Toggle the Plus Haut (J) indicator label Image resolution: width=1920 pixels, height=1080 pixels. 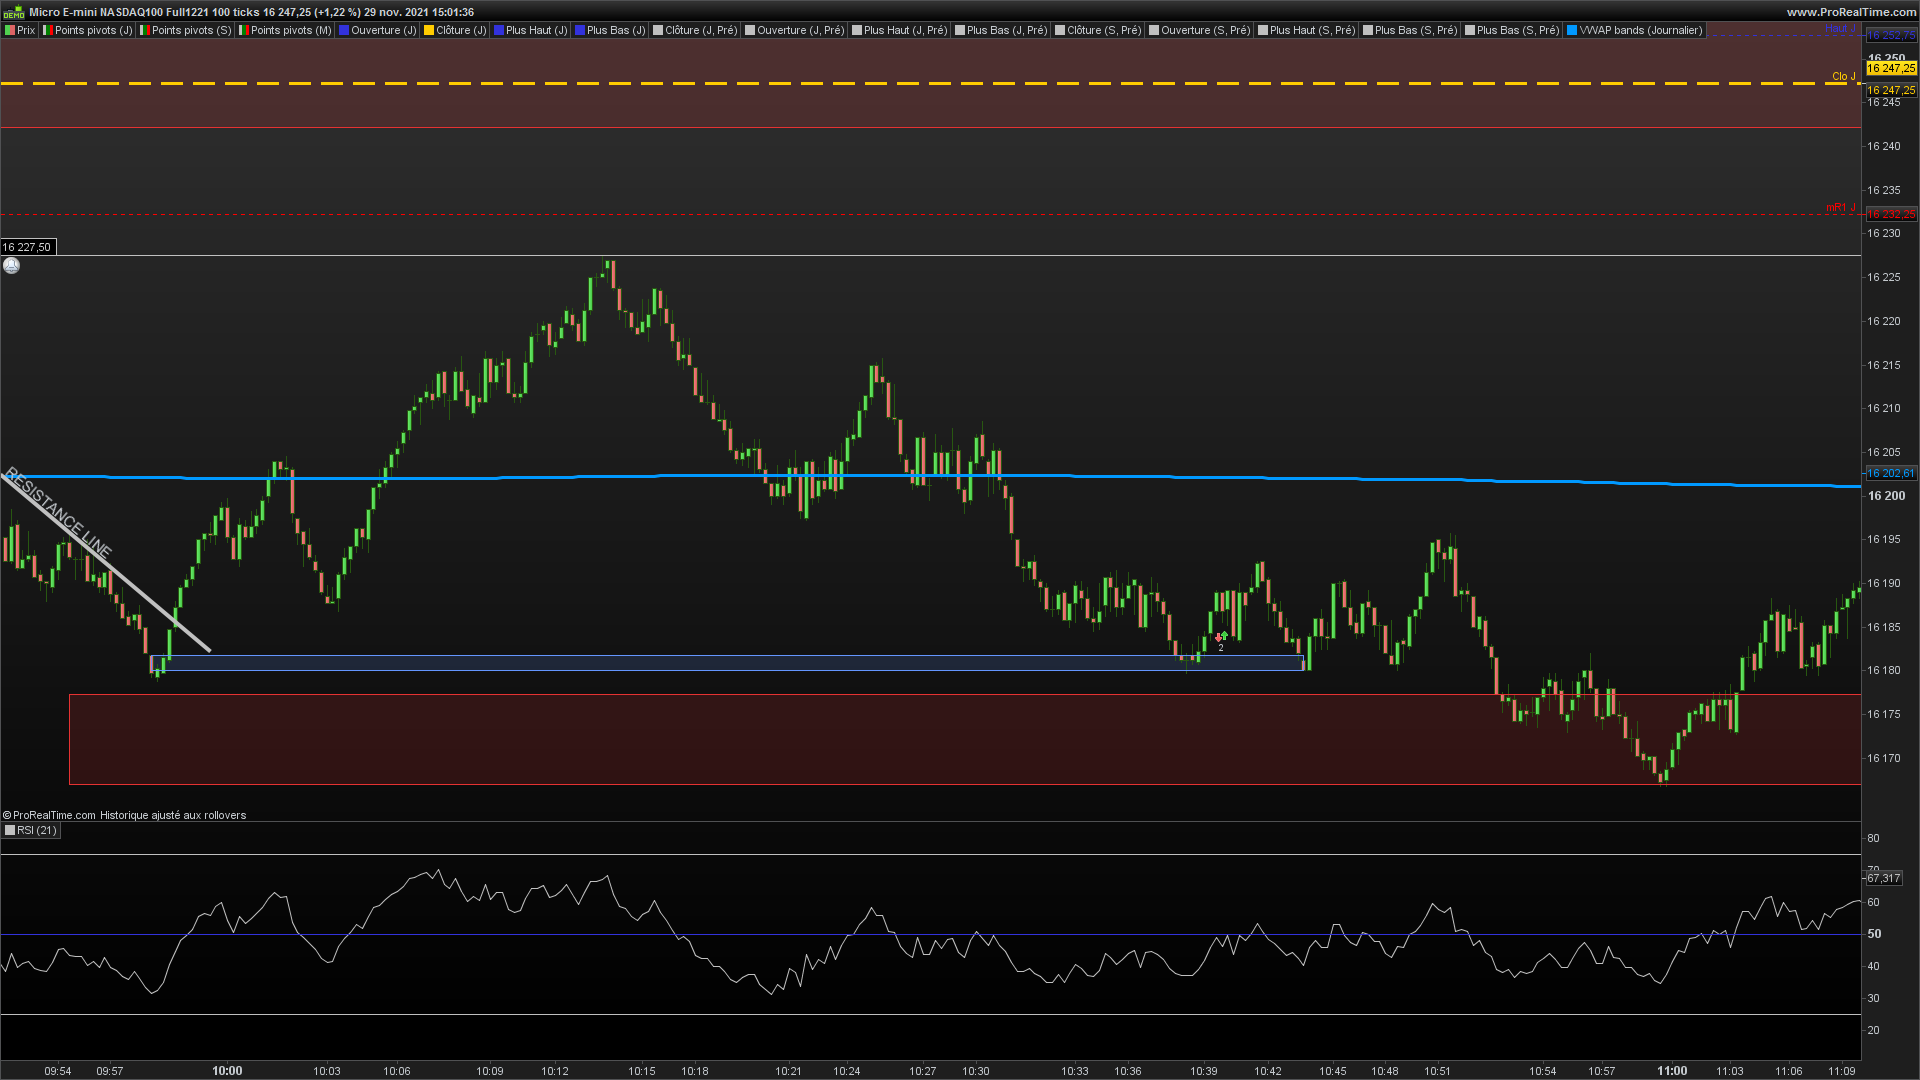tap(536, 31)
